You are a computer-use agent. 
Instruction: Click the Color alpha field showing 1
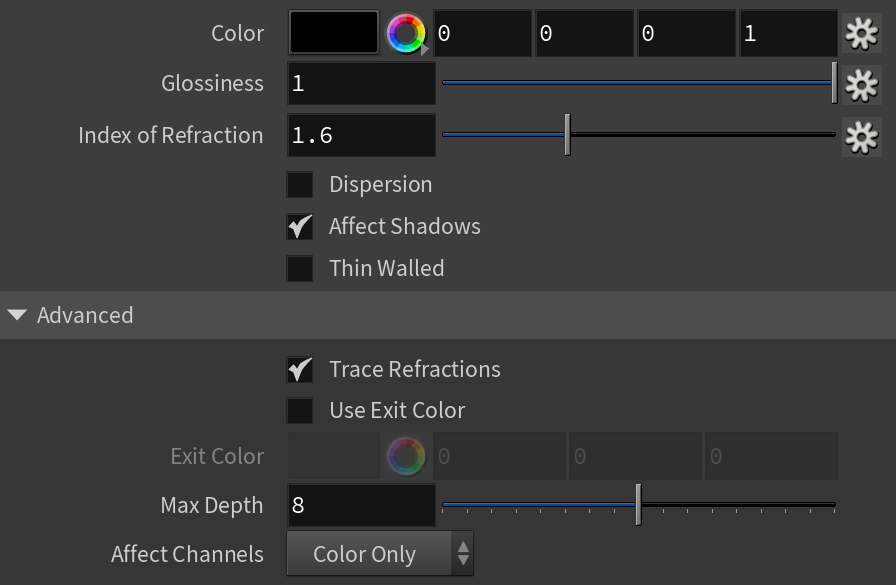pos(789,33)
